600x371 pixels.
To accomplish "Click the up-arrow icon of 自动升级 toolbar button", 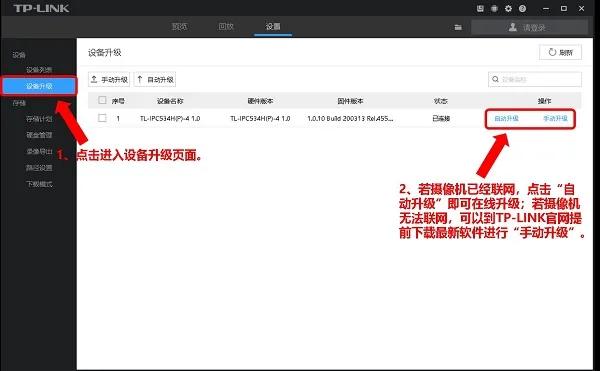I will (140, 79).
